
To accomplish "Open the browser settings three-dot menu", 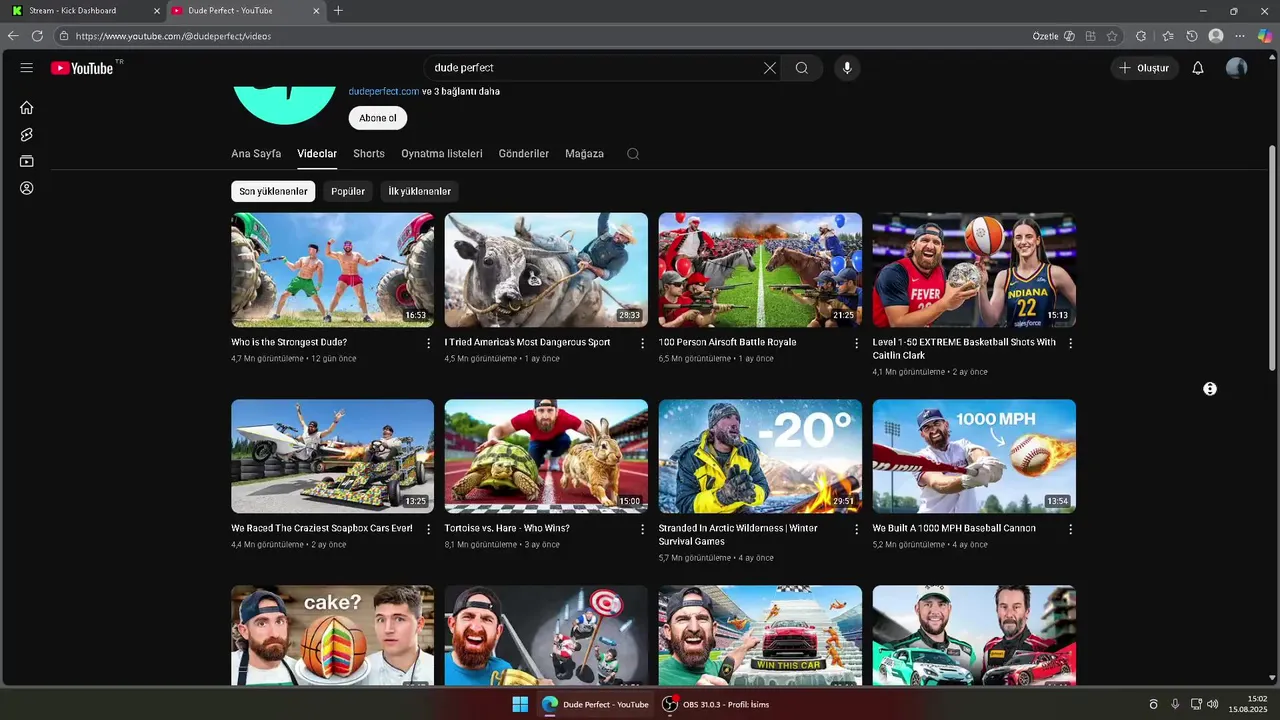I will [x=1240, y=36].
